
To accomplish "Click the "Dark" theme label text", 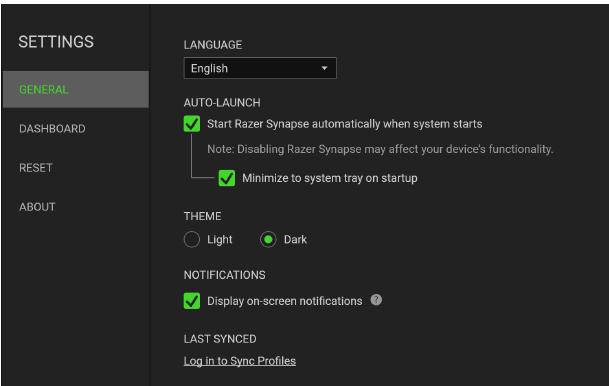I will (295, 240).
